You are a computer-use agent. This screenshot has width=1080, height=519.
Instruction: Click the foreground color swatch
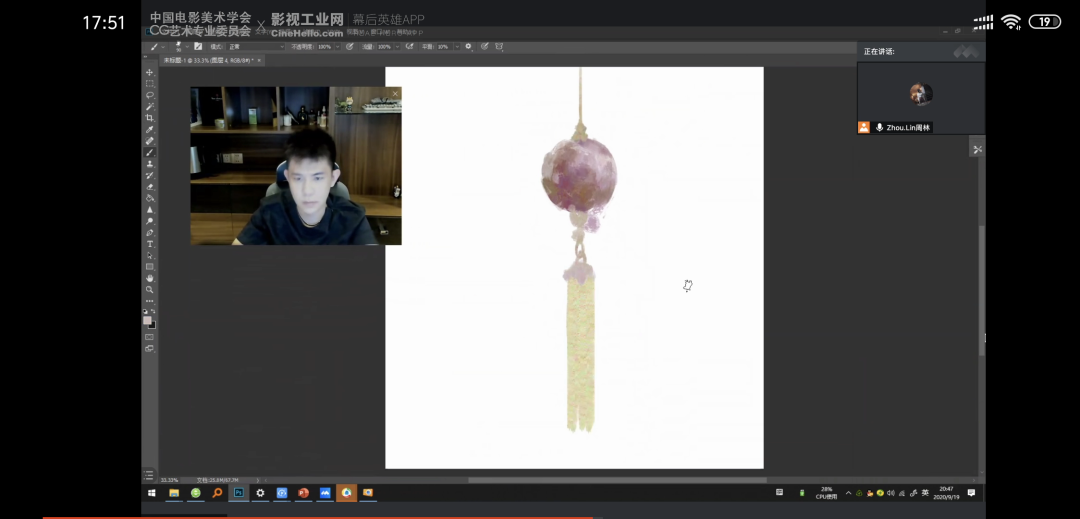point(148,320)
